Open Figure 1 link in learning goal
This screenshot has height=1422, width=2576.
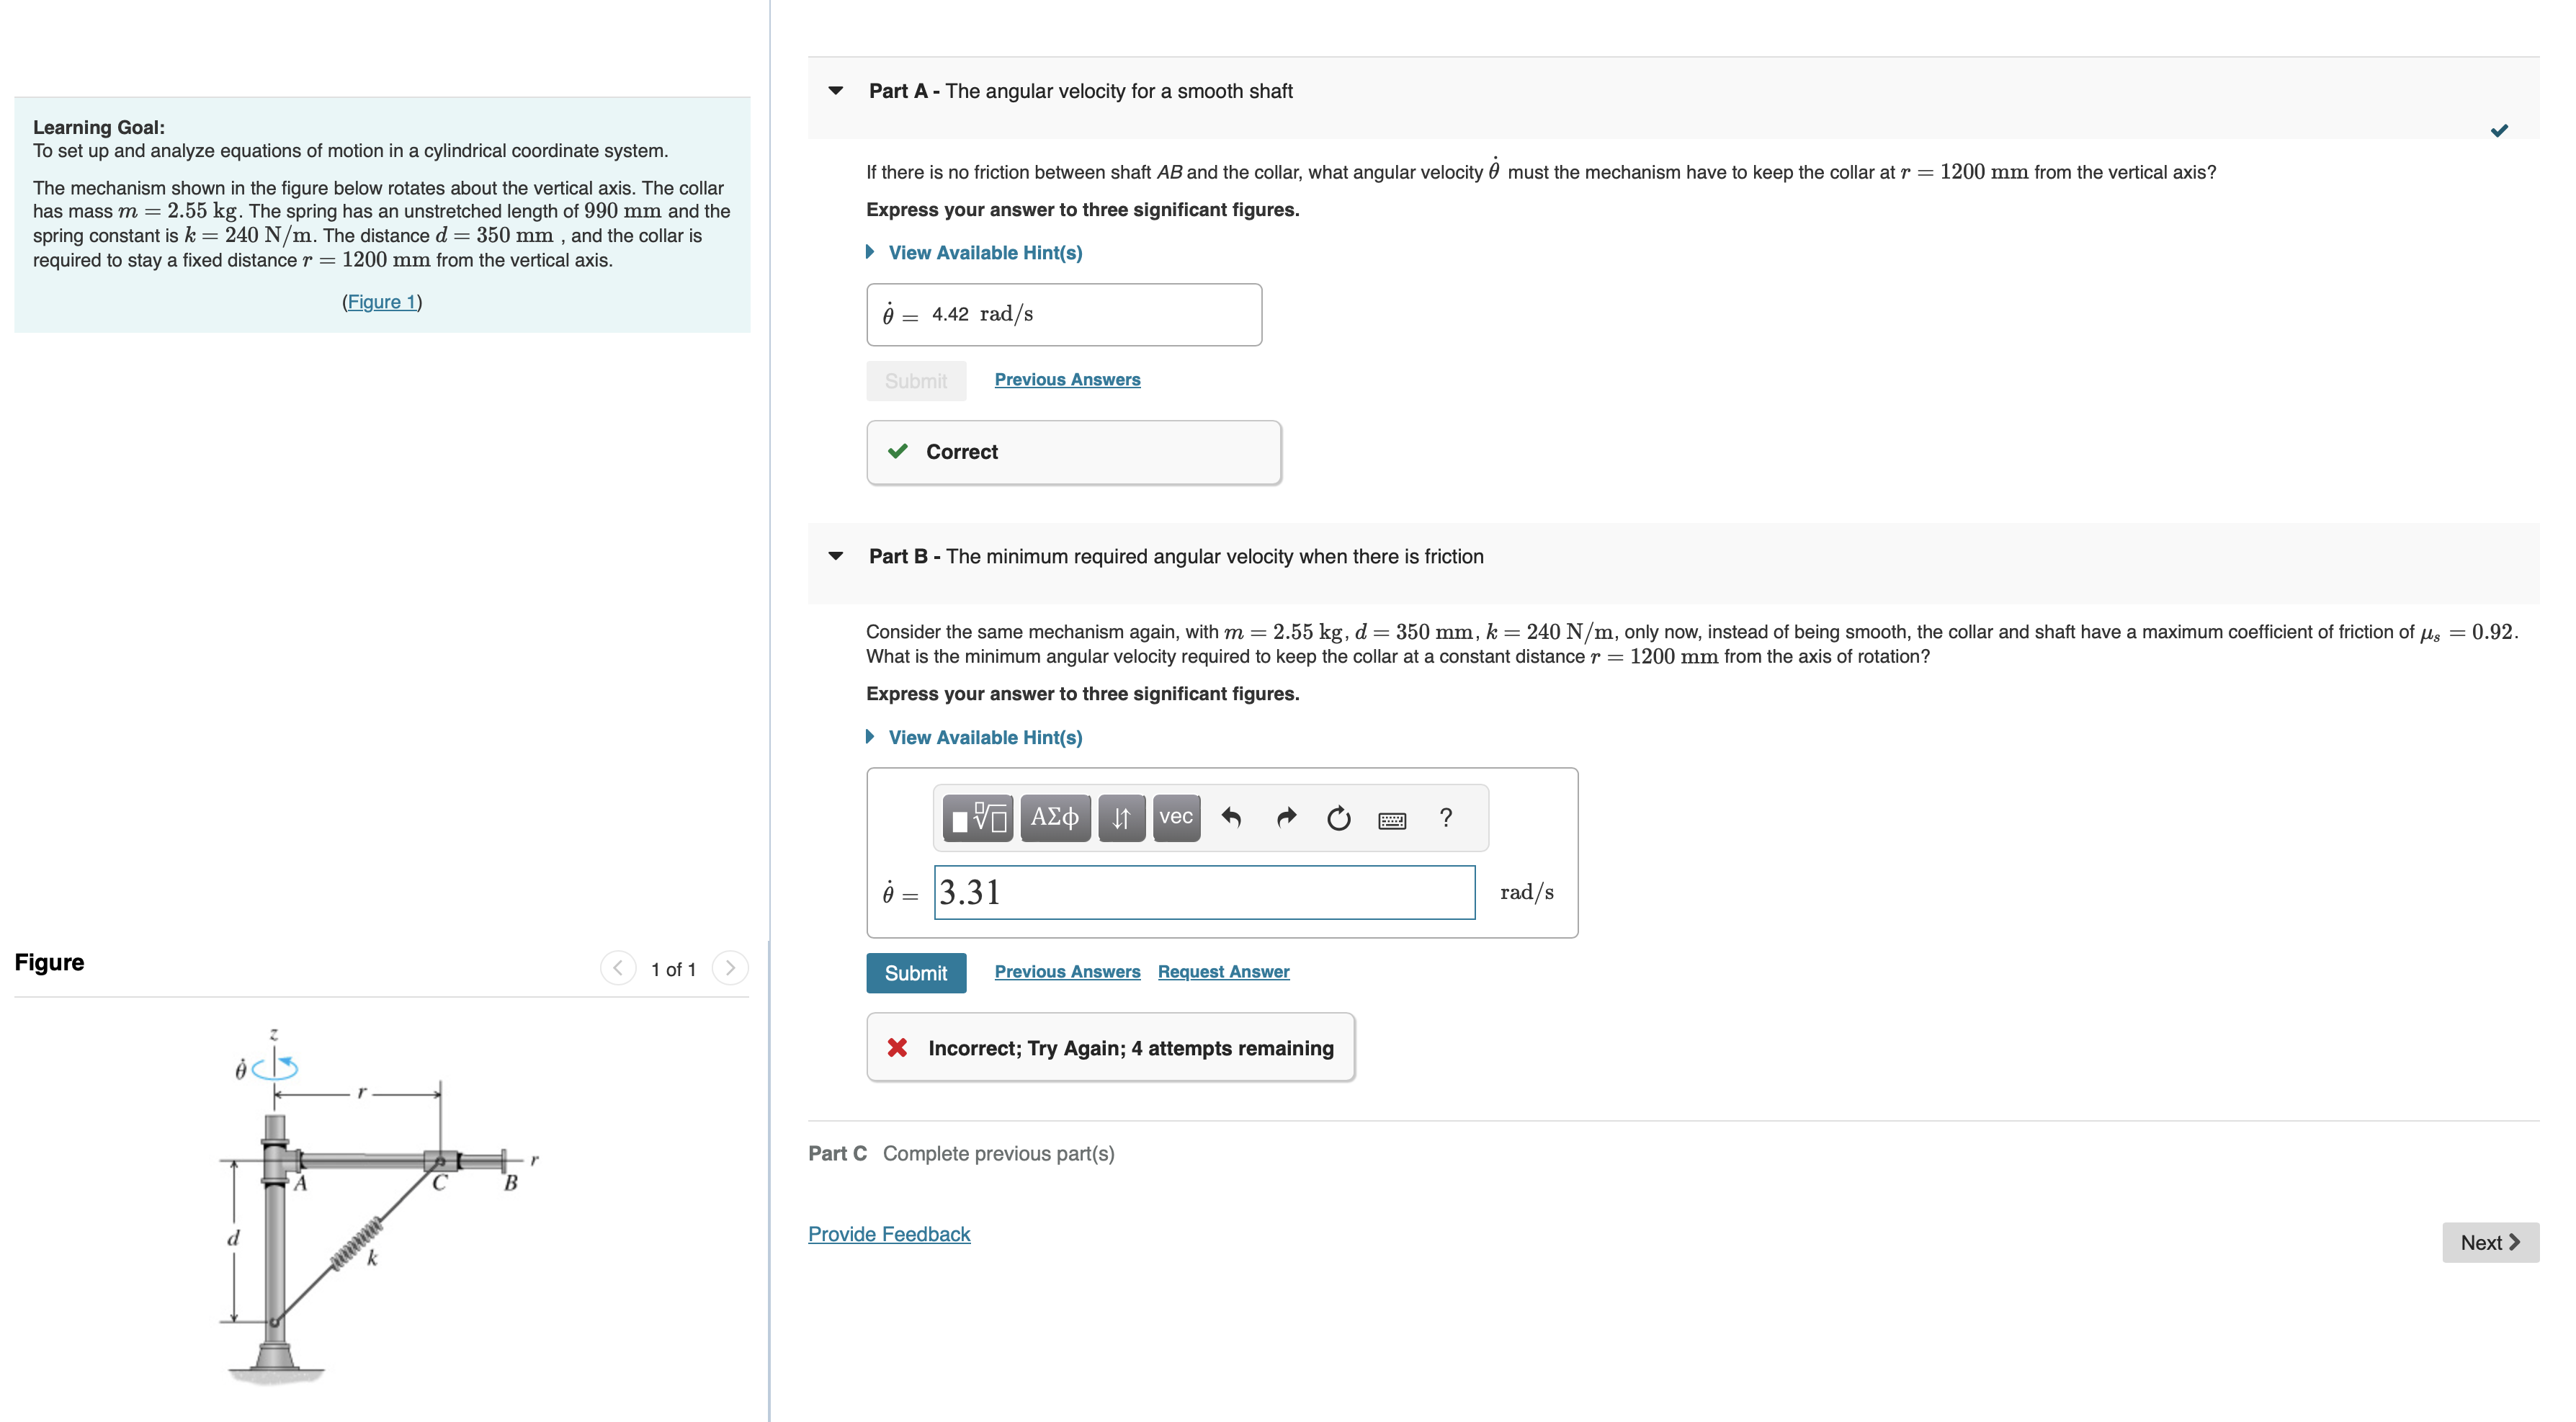tap(381, 302)
